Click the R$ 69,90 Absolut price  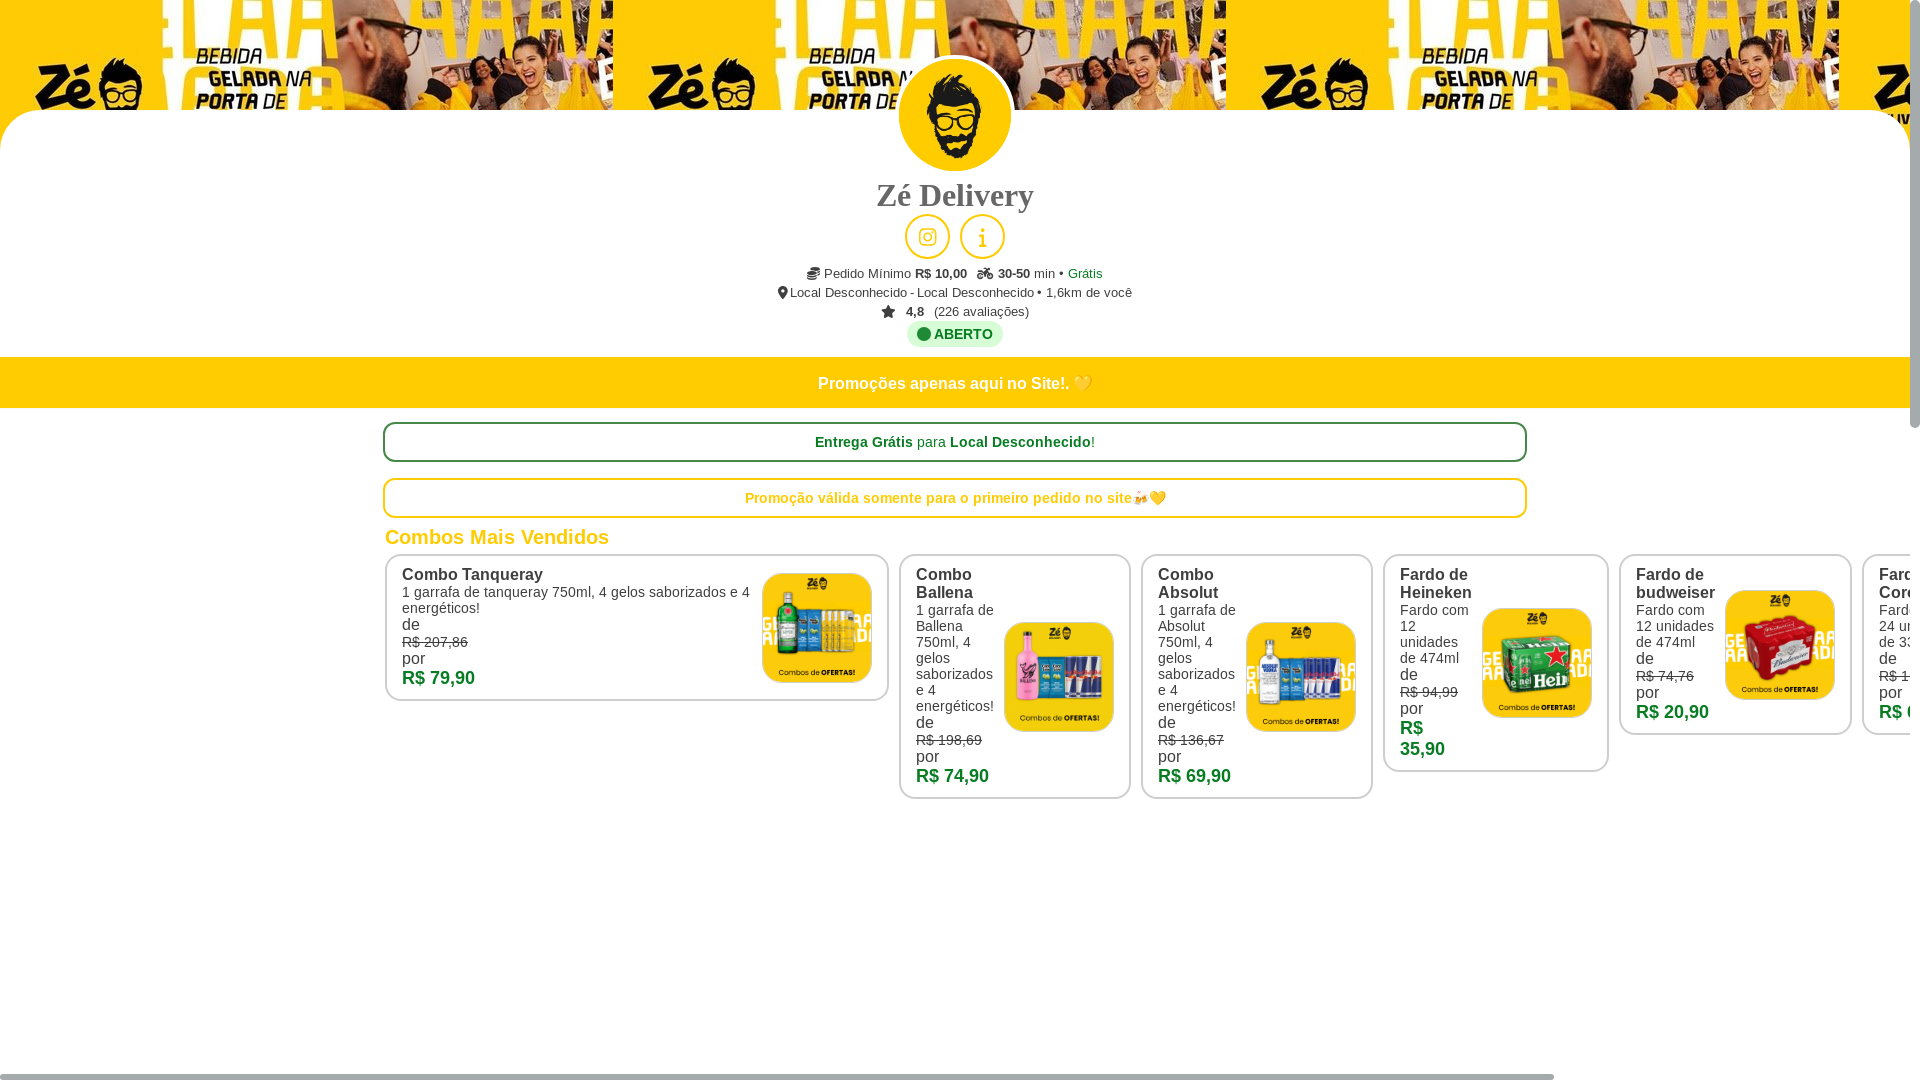[x=1194, y=776]
